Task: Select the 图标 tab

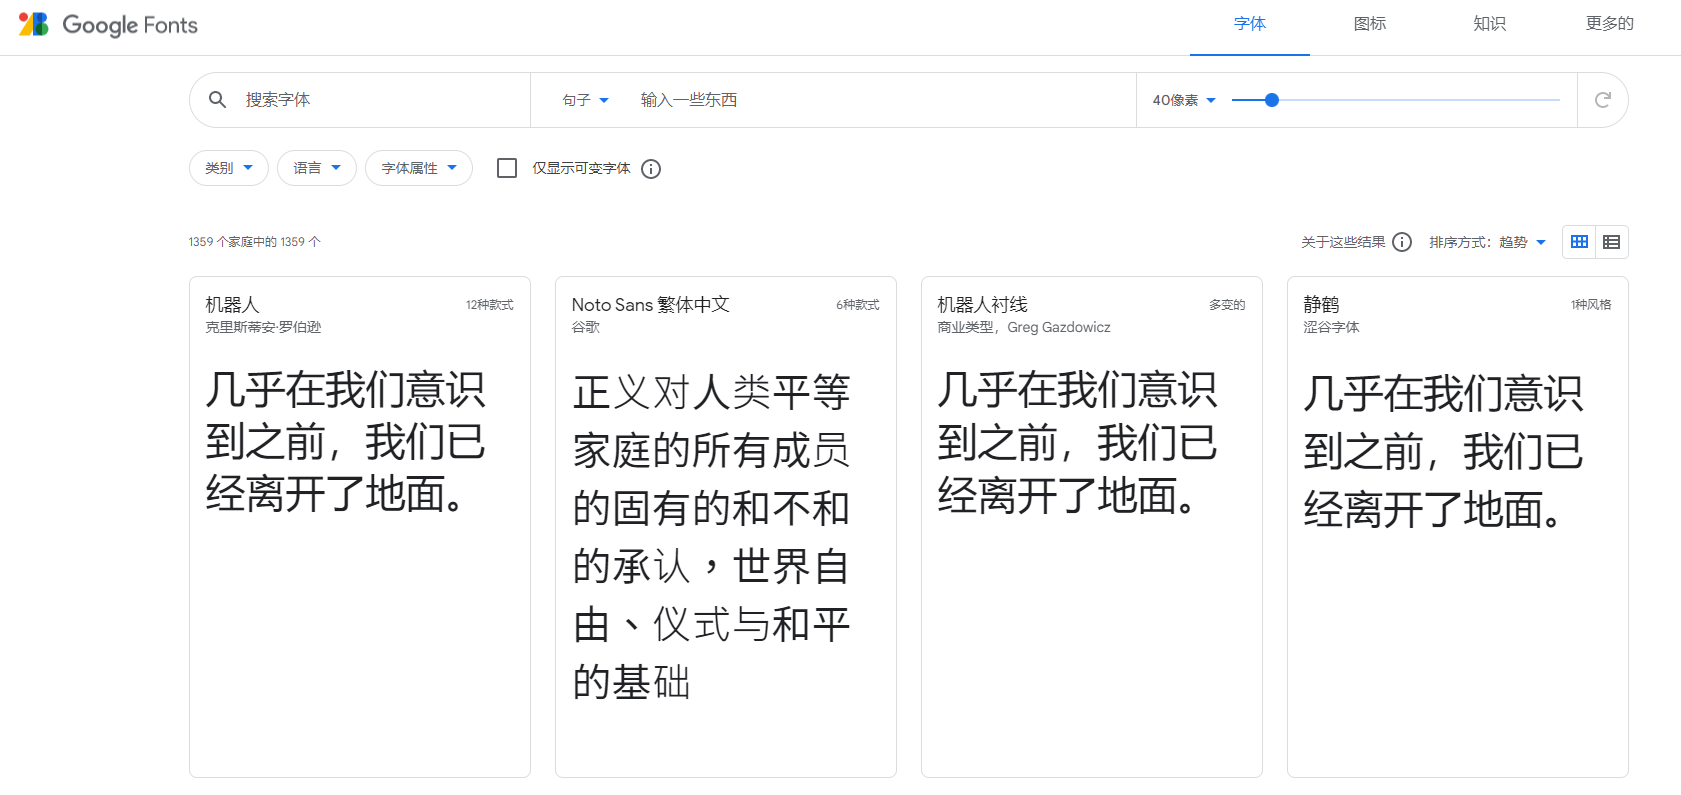Action: (x=1370, y=24)
